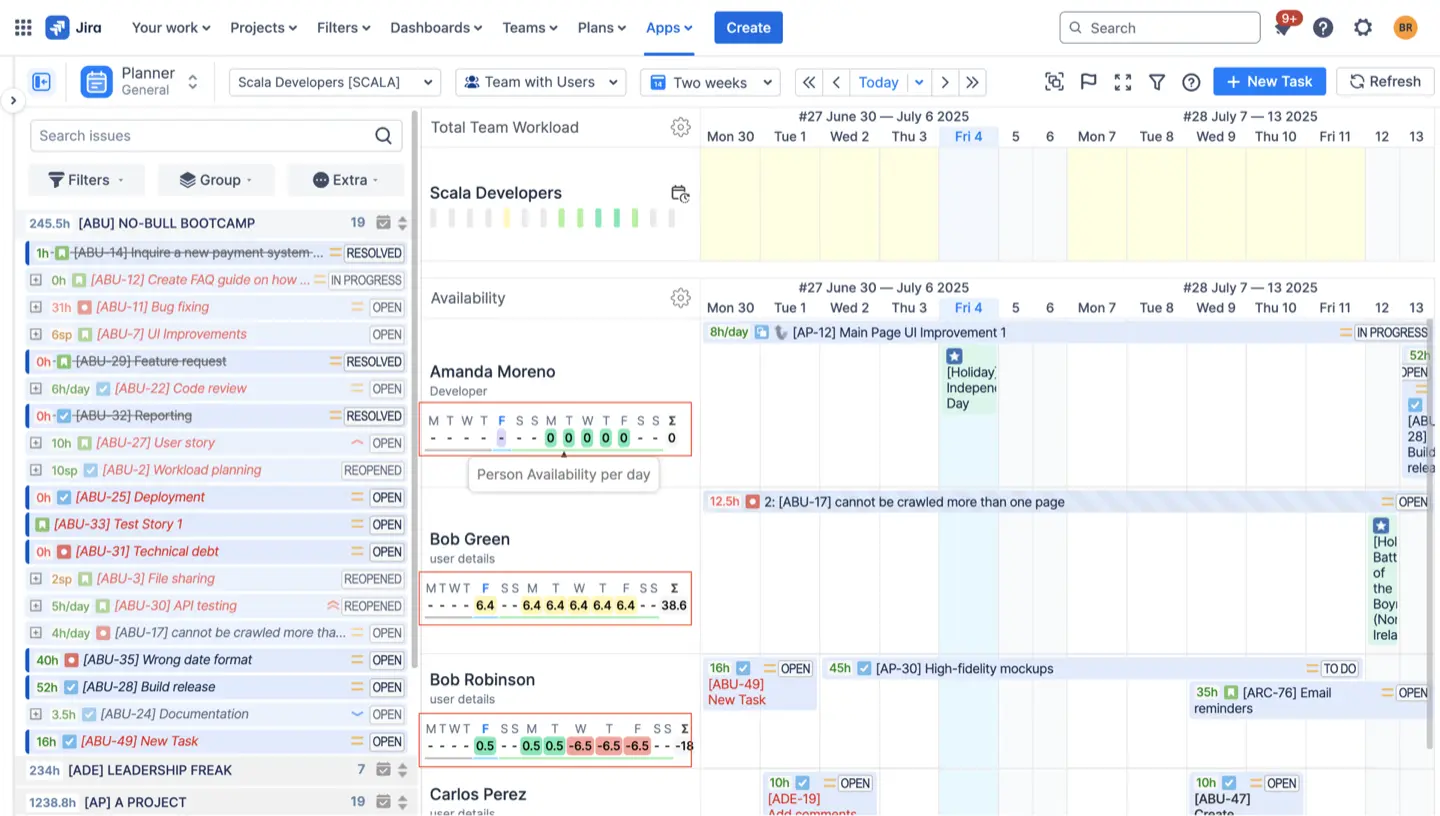Click the New Task button

tap(1269, 81)
